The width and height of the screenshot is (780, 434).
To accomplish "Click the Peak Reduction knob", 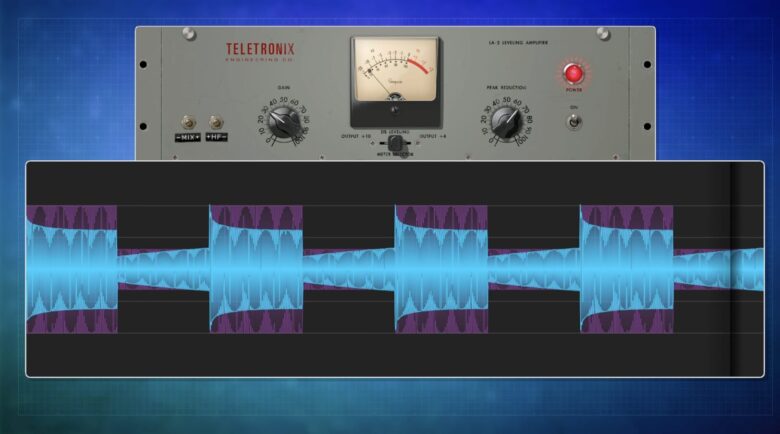I will pyautogui.click(x=508, y=123).
